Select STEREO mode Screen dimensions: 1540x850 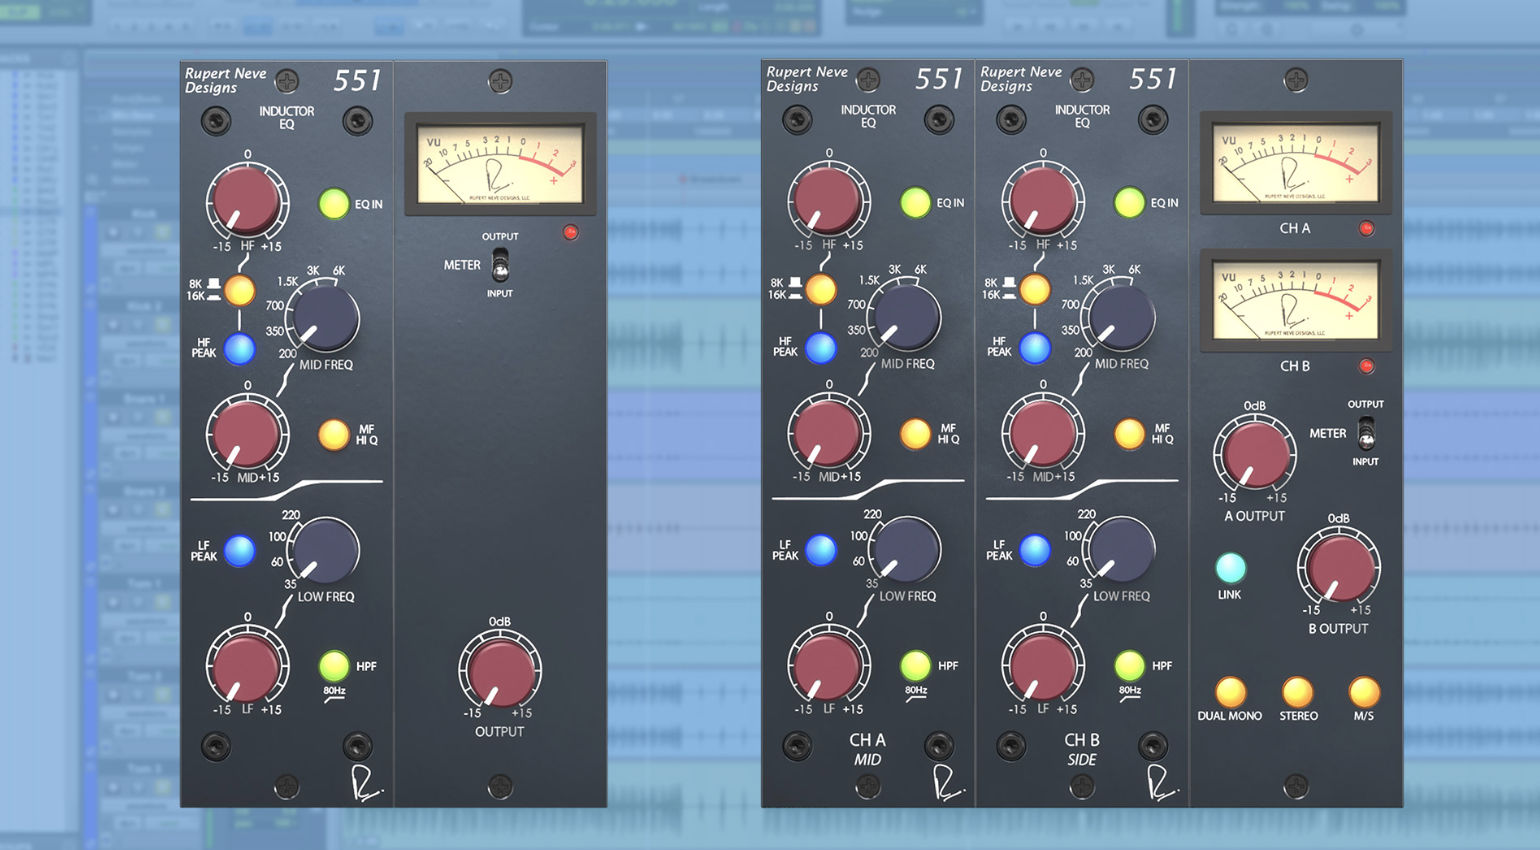[1297, 692]
